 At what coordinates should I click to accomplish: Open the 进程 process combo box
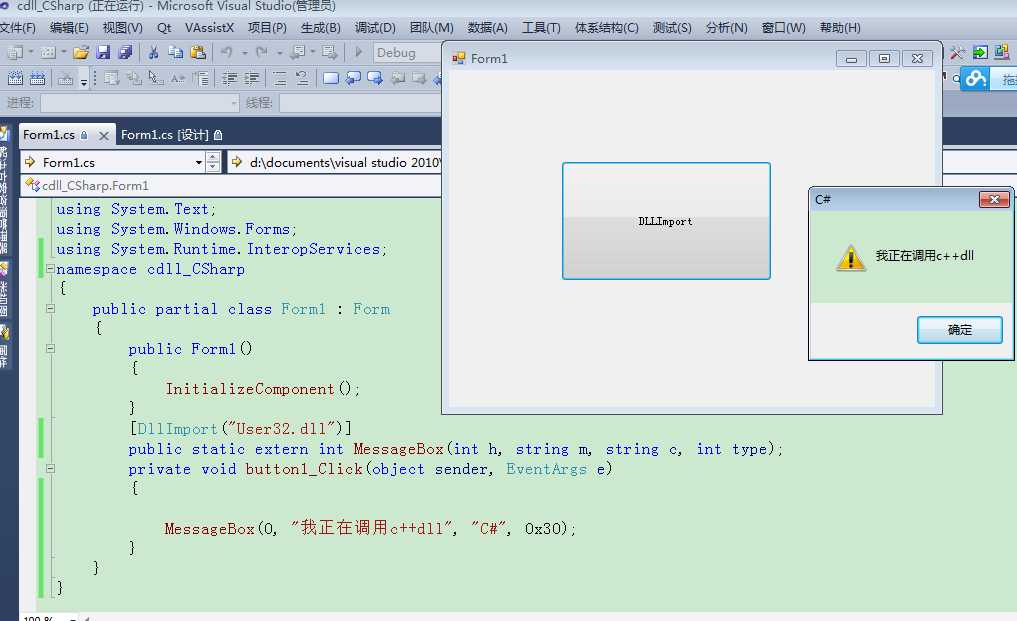click(x=139, y=103)
